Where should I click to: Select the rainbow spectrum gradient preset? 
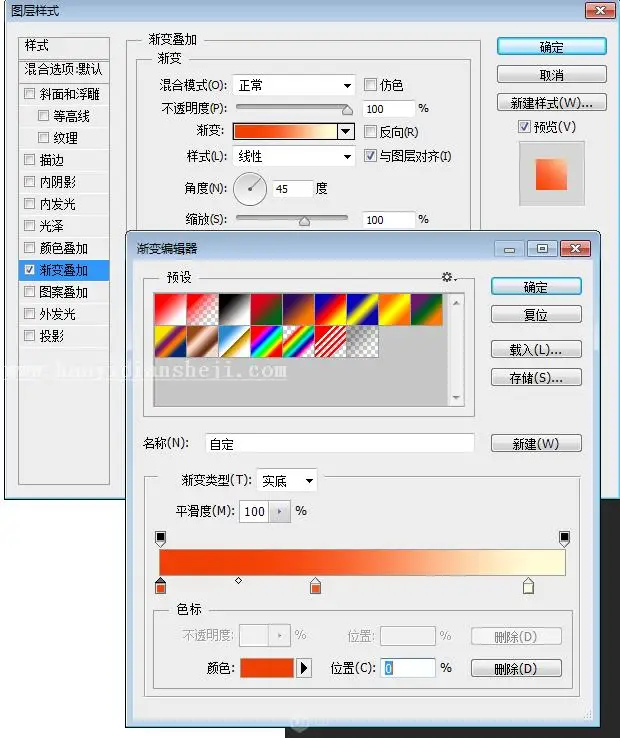[266, 342]
